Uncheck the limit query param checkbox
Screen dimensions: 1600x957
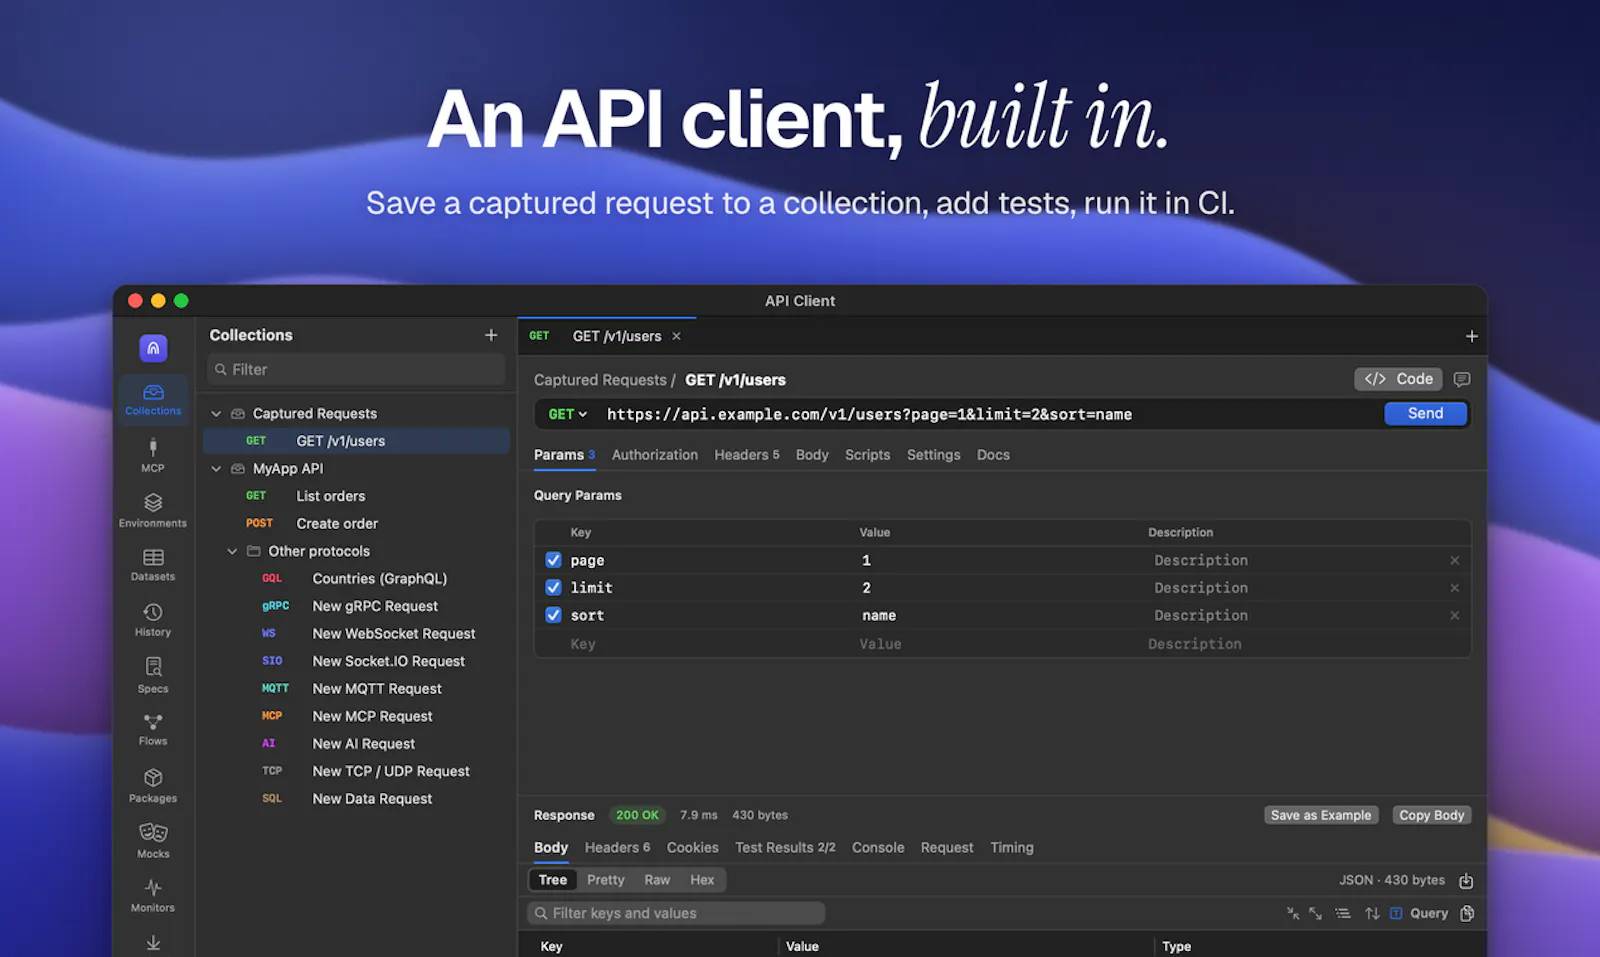coord(553,587)
